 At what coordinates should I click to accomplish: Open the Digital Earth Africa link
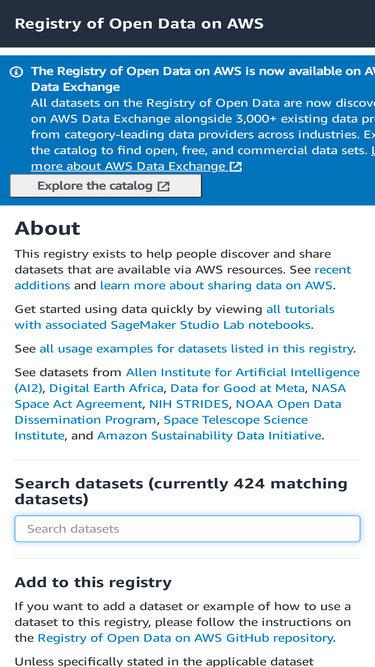[106, 388]
